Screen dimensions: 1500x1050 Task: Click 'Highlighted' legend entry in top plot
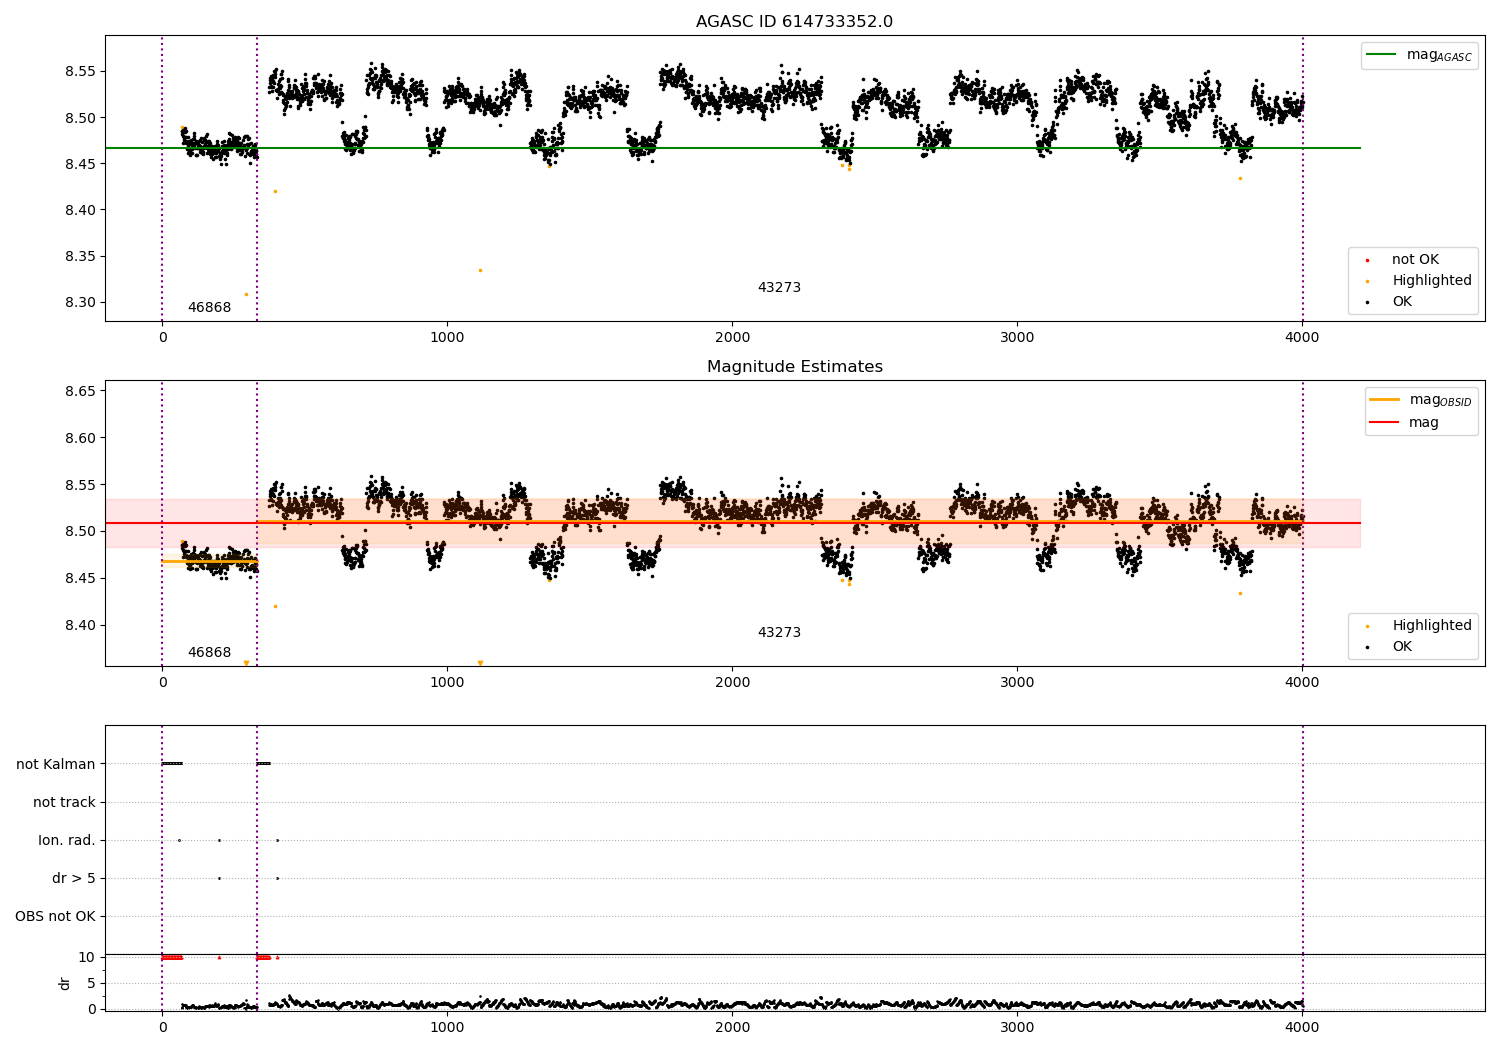point(1432,281)
